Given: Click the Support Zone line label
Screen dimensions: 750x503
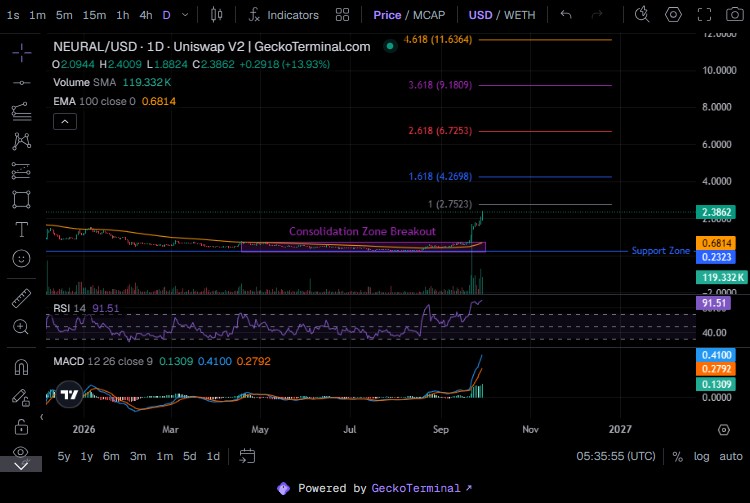Looking at the screenshot, I should pyautogui.click(x=661, y=251).
